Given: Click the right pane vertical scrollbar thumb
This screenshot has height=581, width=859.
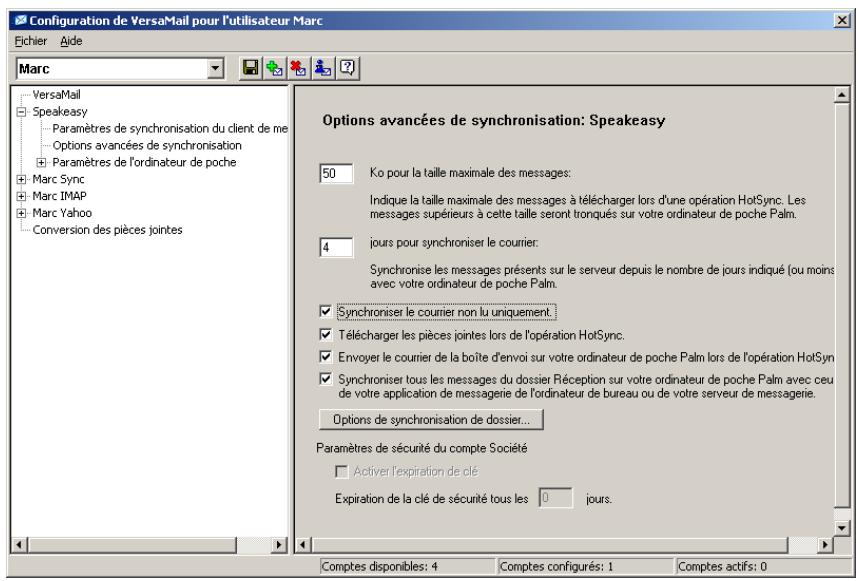Looking at the screenshot, I should (x=841, y=305).
